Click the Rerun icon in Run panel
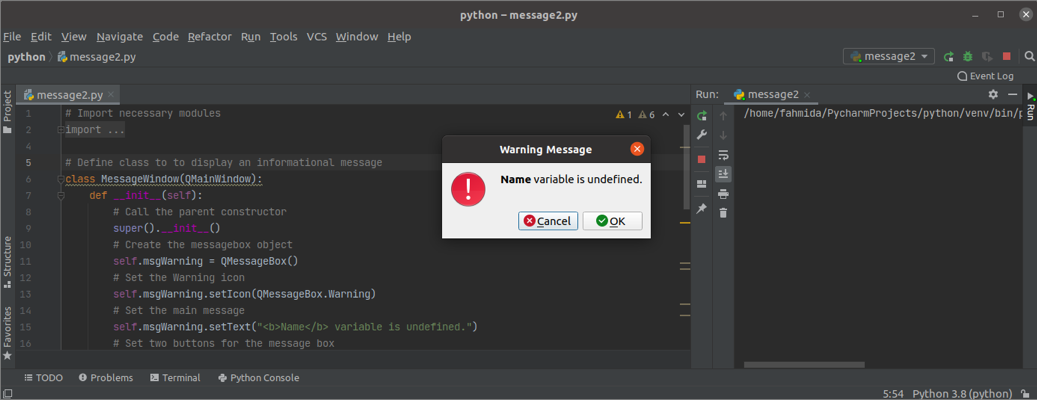The image size is (1037, 400). tap(702, 116)
